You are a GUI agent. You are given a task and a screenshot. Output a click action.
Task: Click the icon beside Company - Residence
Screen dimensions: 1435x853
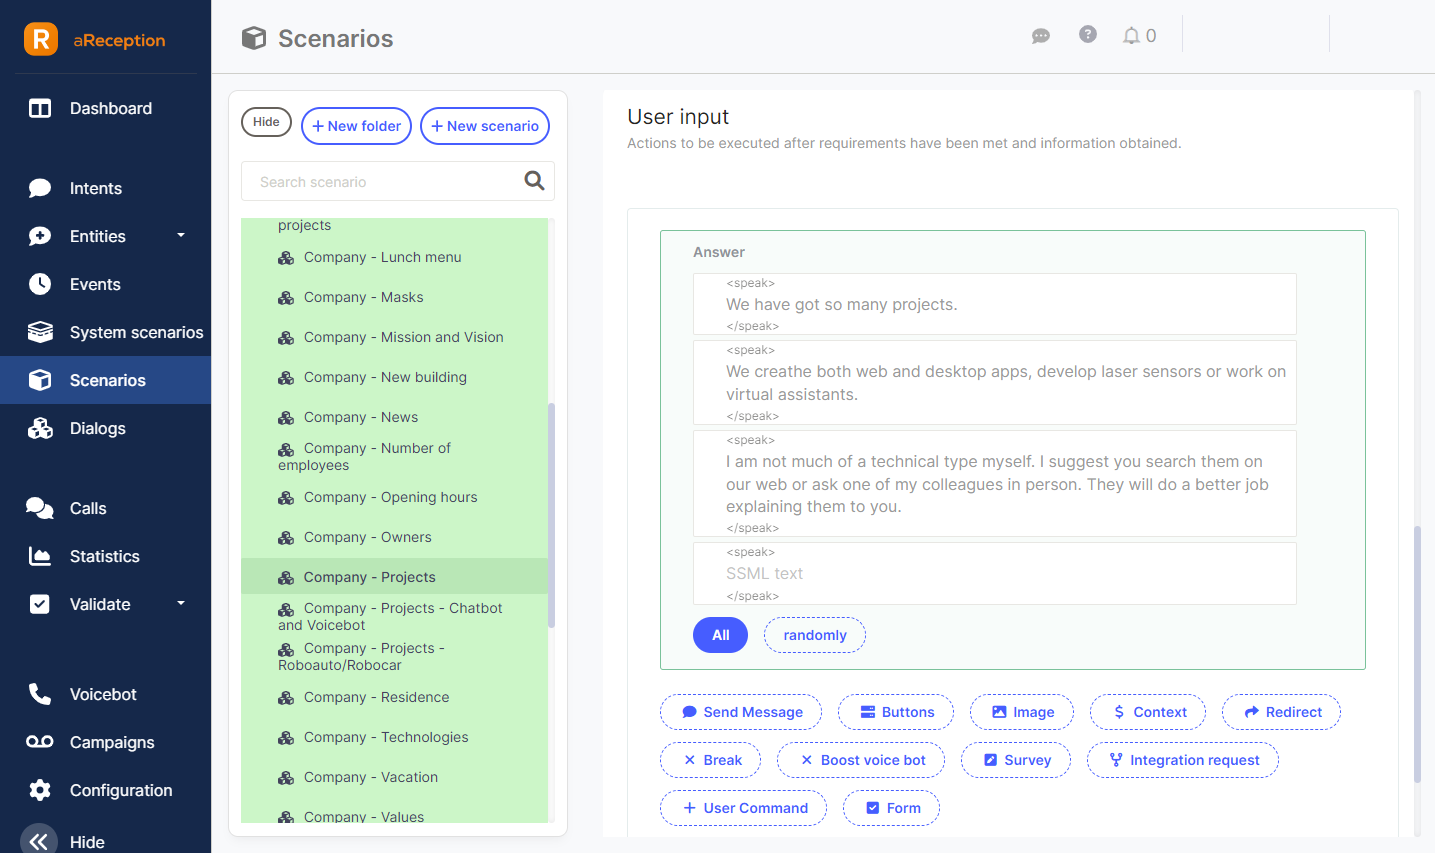pos(286,698)
